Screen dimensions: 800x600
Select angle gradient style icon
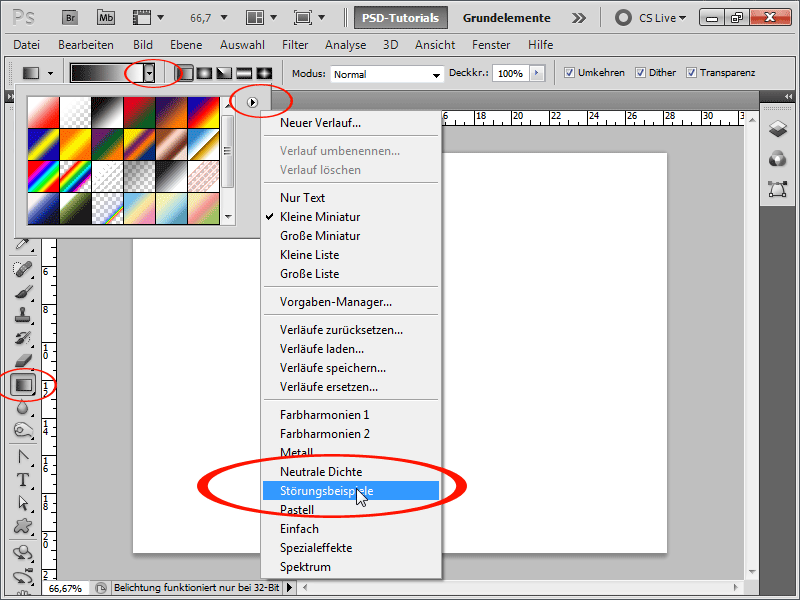[224, 73]
